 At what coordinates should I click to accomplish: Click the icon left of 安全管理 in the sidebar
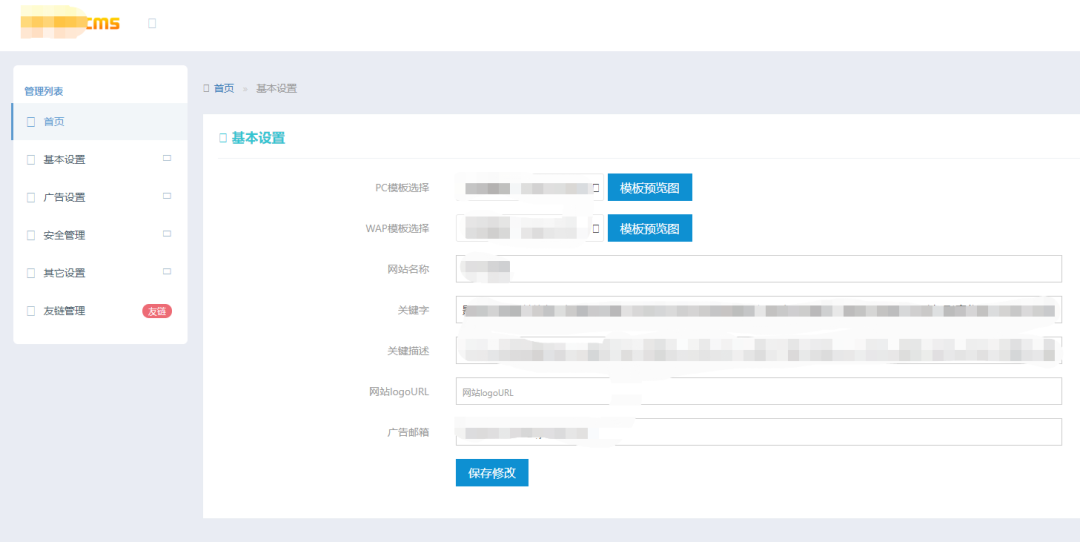point(31,236)
